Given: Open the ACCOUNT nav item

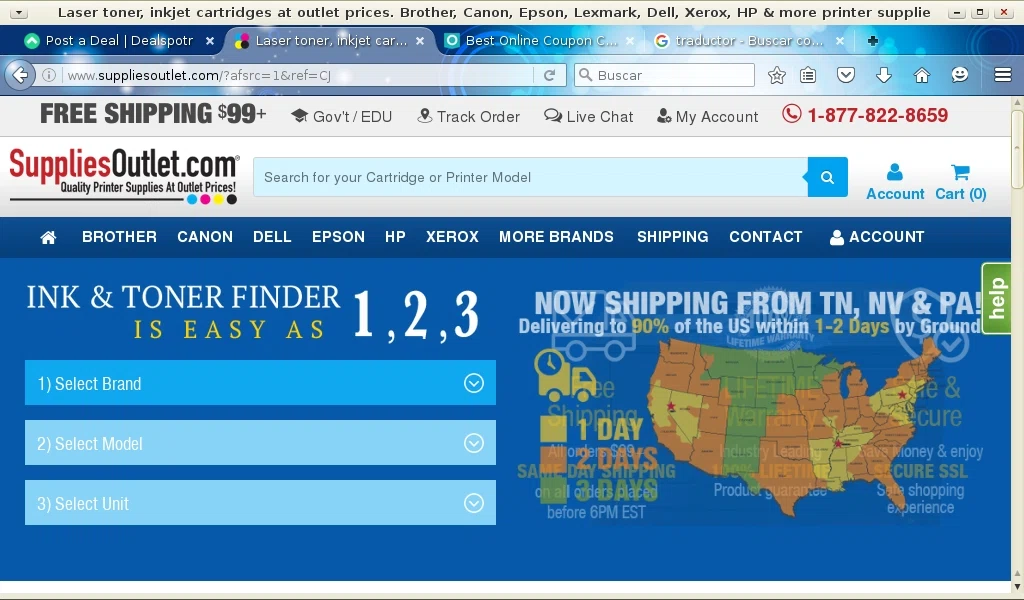Looking at the screenshot, I should tap(877, 237).
